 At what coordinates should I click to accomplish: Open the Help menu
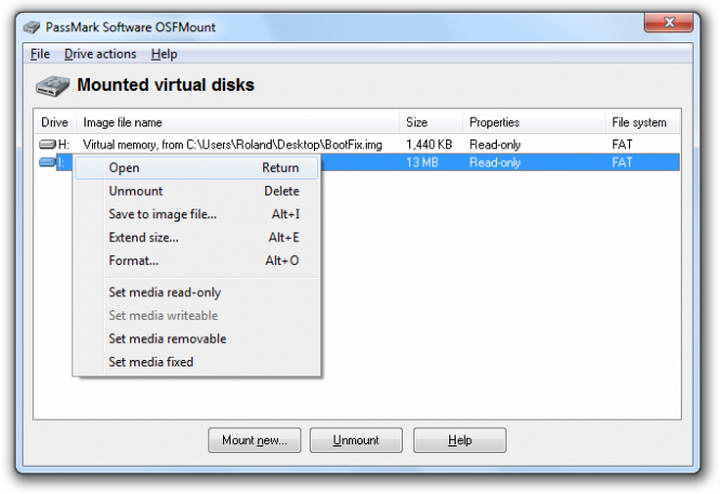(164, 54)
